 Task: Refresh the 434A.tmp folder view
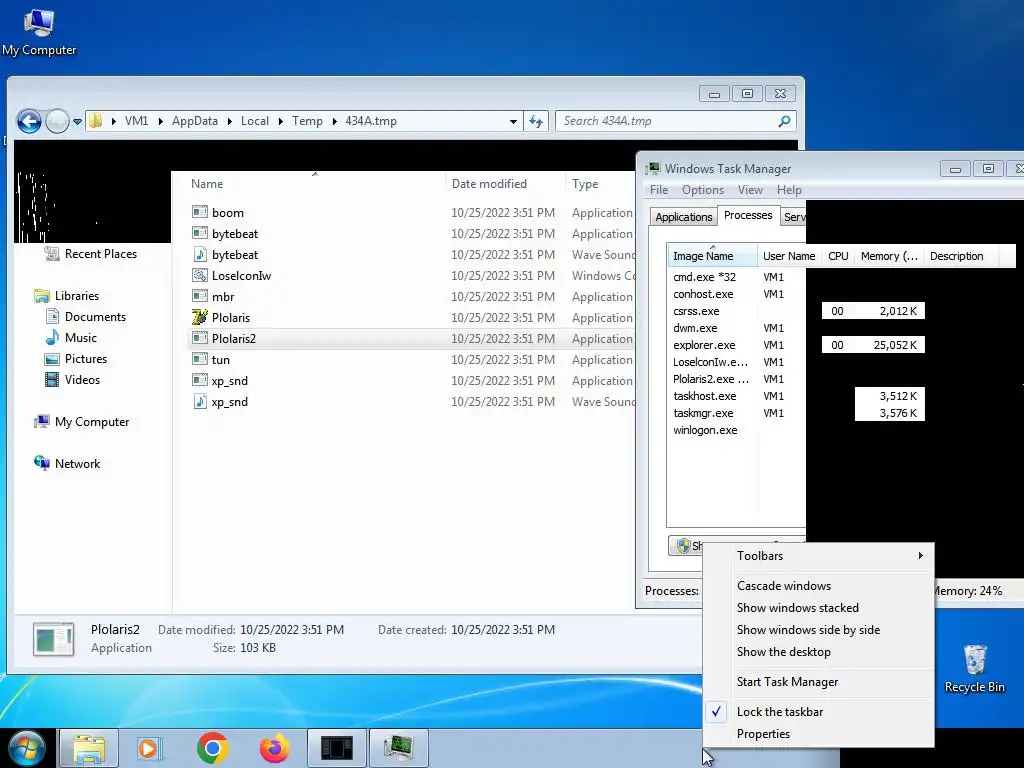[x=536, y=121]
